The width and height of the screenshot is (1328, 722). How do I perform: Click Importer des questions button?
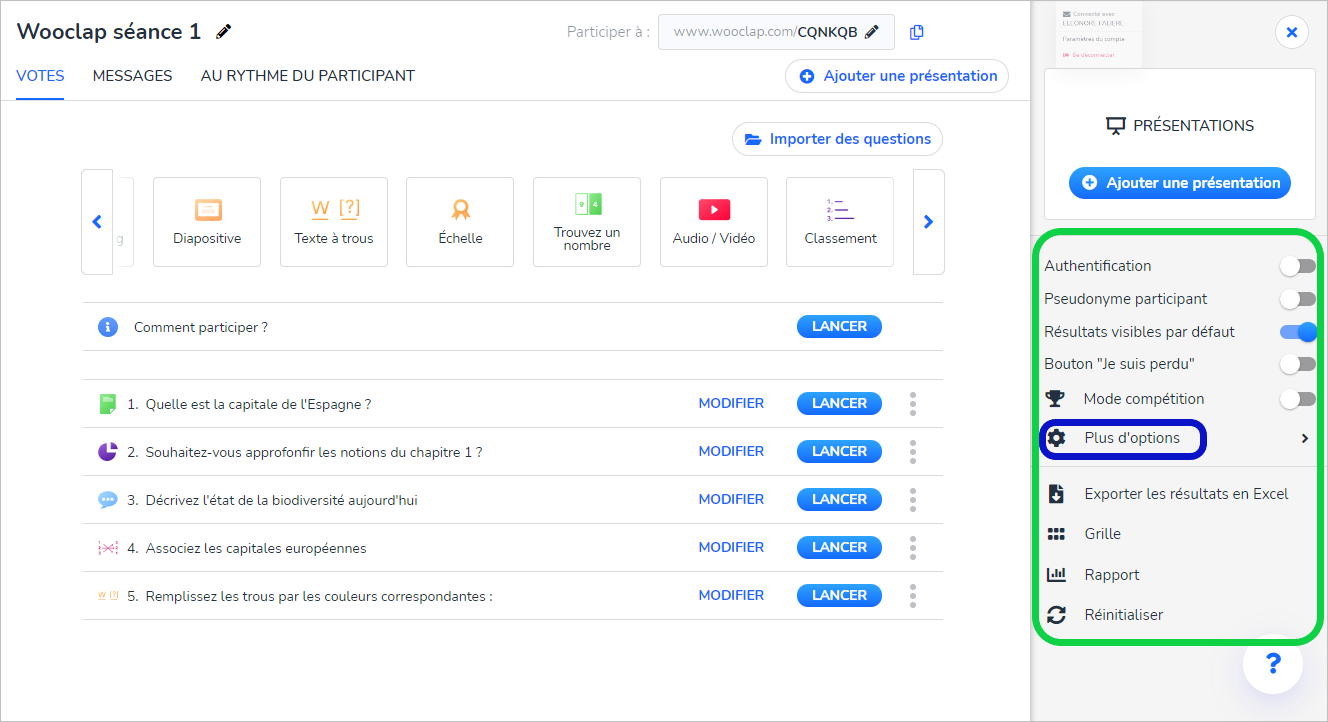point(837,139)
